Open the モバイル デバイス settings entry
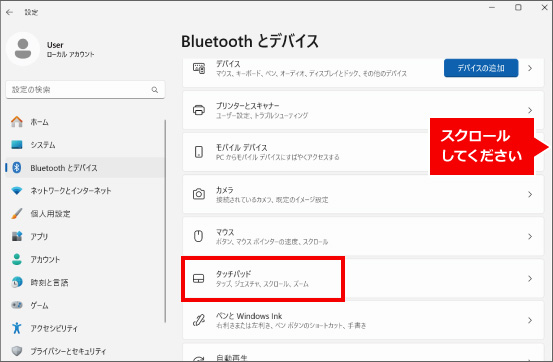Viewport: 553px width, 362px height. tap(363, 152)
